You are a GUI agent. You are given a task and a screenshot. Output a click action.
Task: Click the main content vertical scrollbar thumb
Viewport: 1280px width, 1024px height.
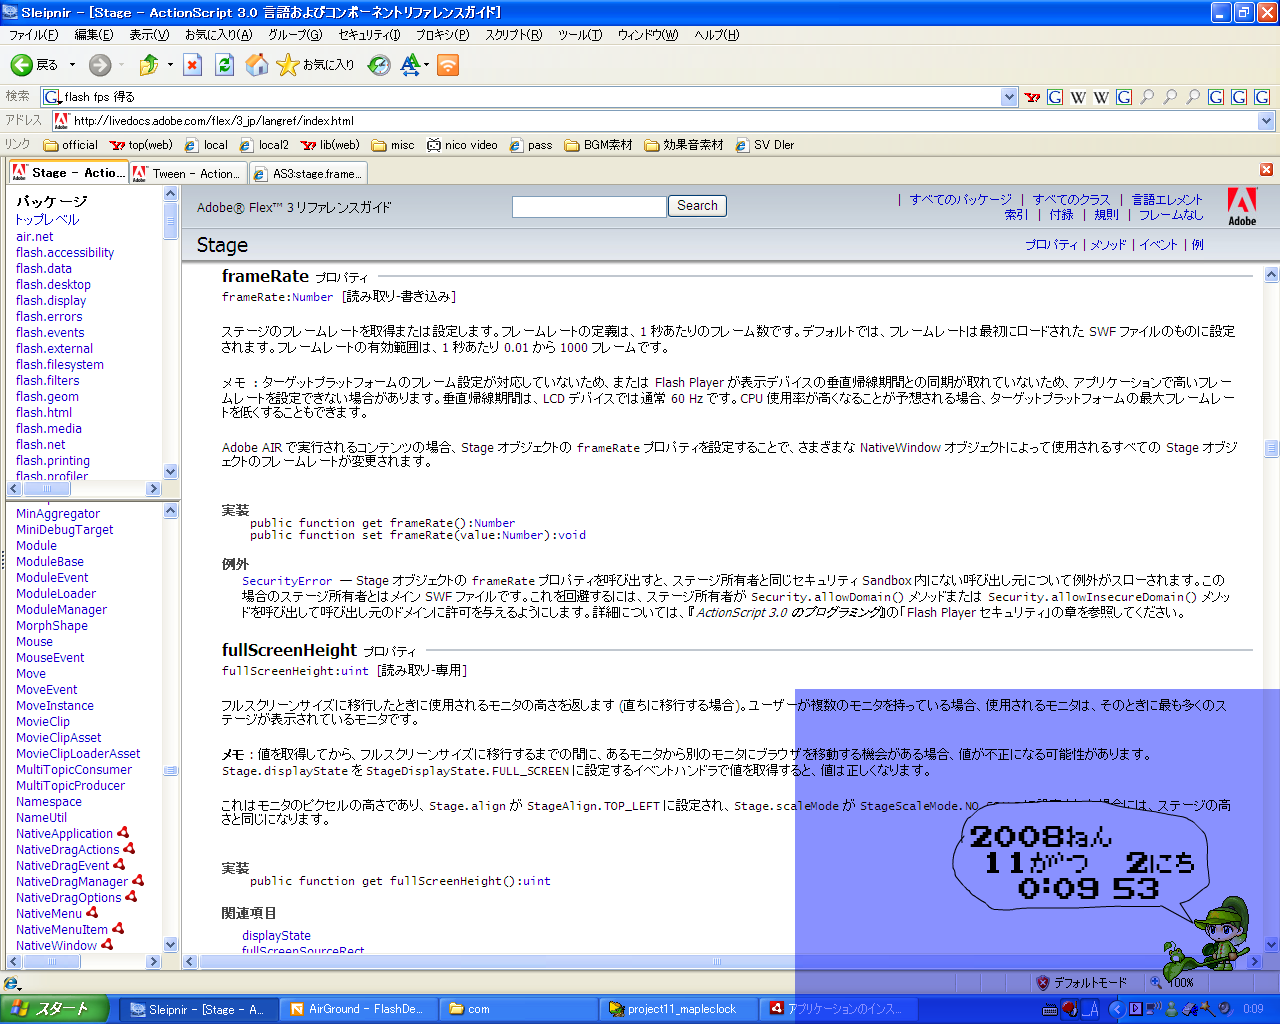(1271, 448)
